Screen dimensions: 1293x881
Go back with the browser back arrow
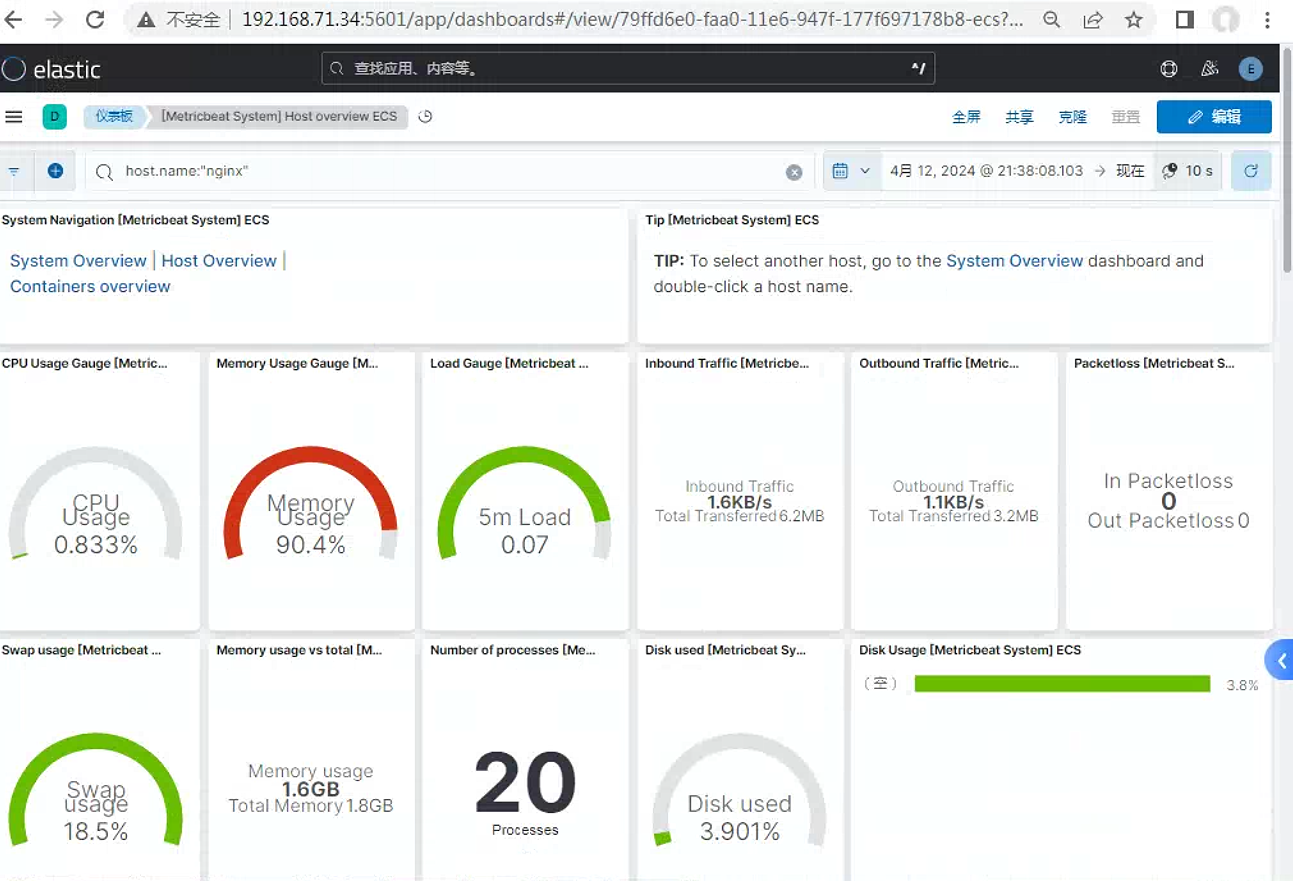(13, 20)
